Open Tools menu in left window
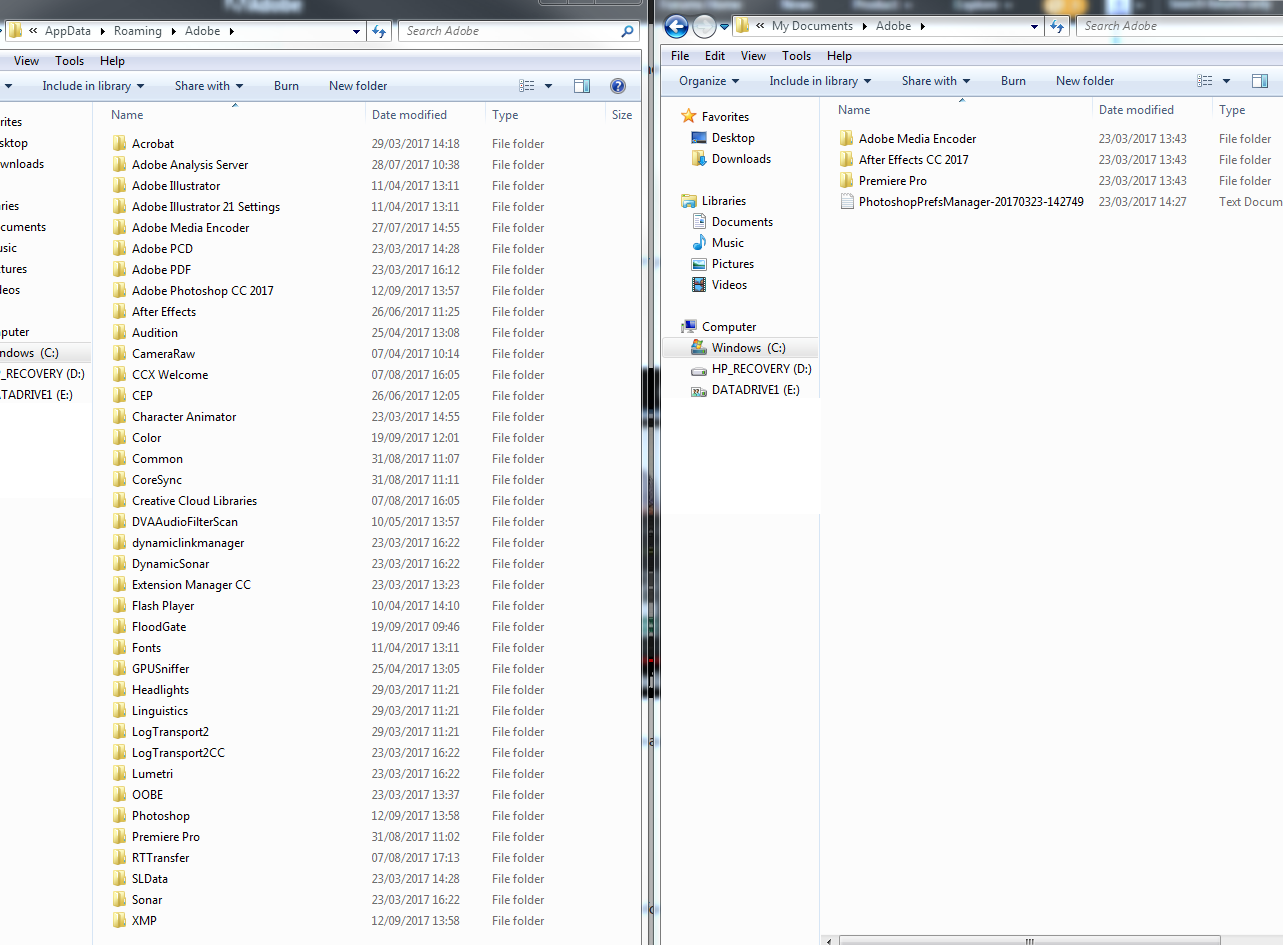 tap(70, 61)
